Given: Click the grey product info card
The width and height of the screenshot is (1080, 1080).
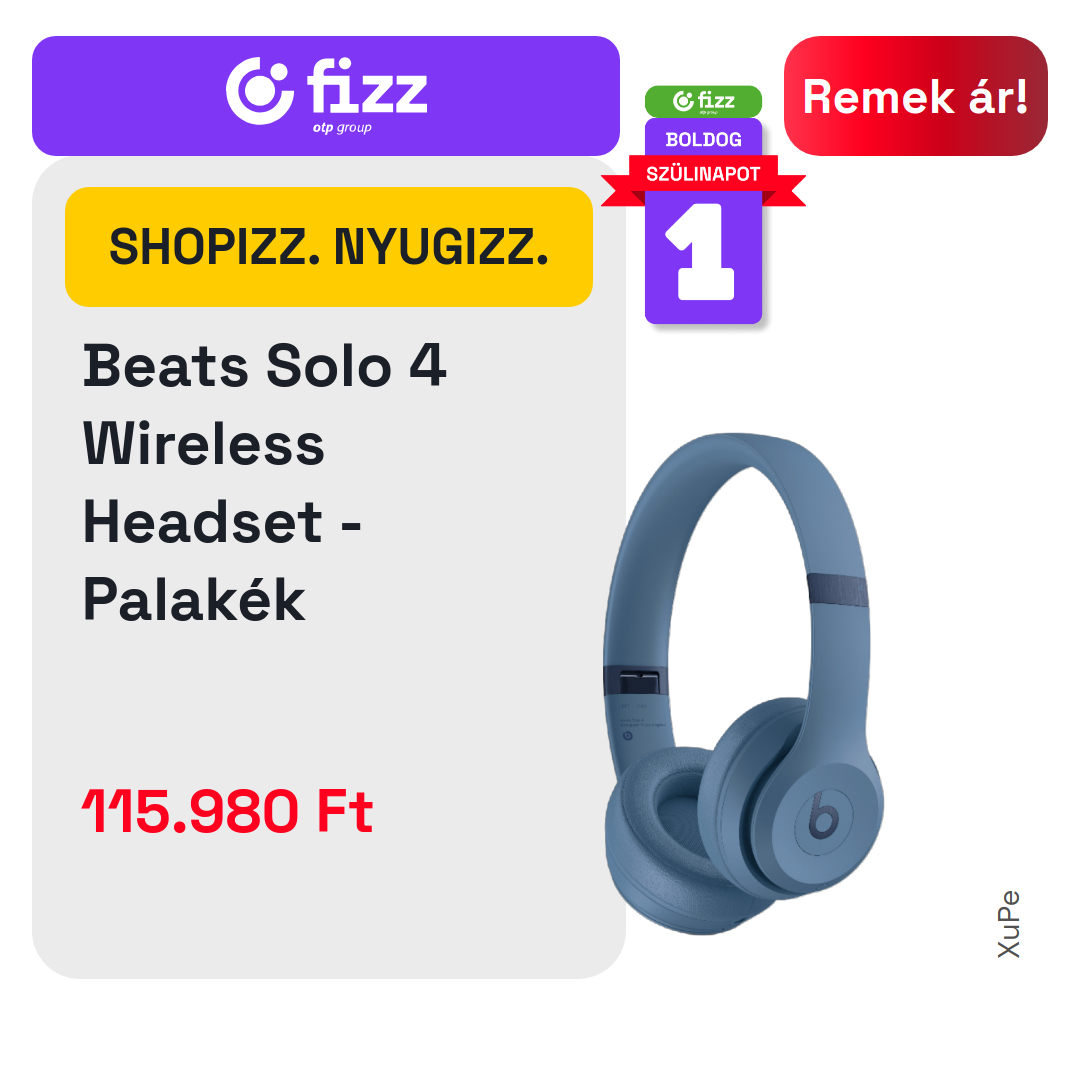Looking at the screenshot, I should [329, 568].
